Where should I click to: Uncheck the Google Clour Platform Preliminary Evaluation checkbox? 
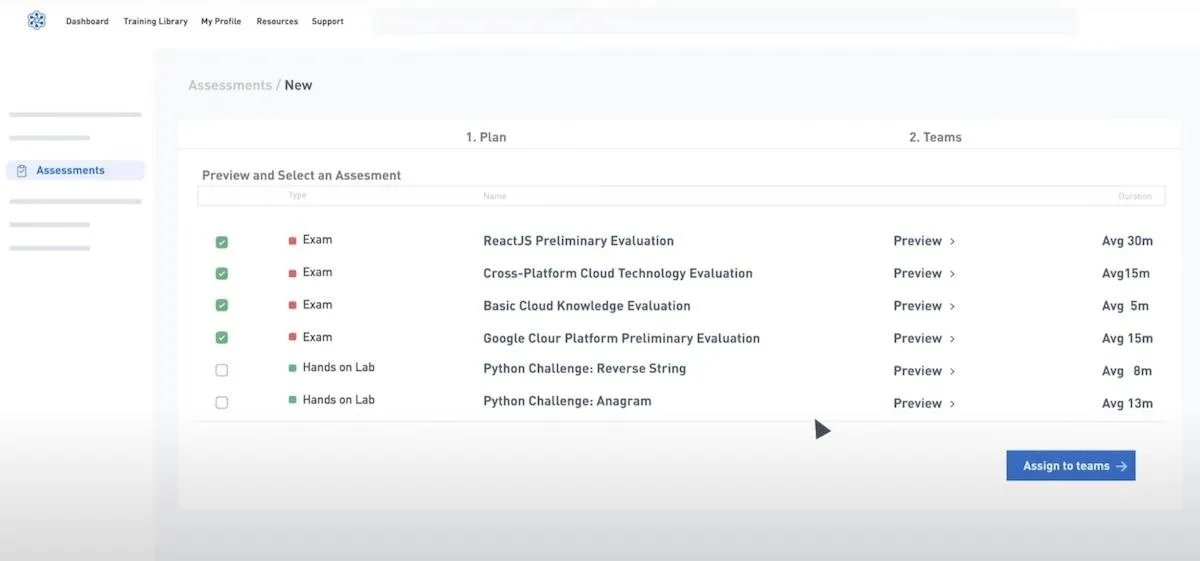222,338
